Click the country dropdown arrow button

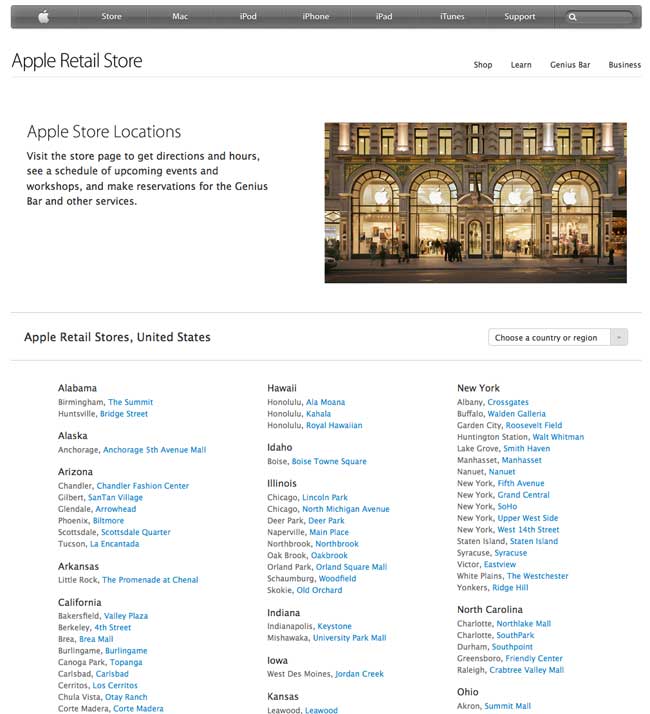[x=619, y=337]
